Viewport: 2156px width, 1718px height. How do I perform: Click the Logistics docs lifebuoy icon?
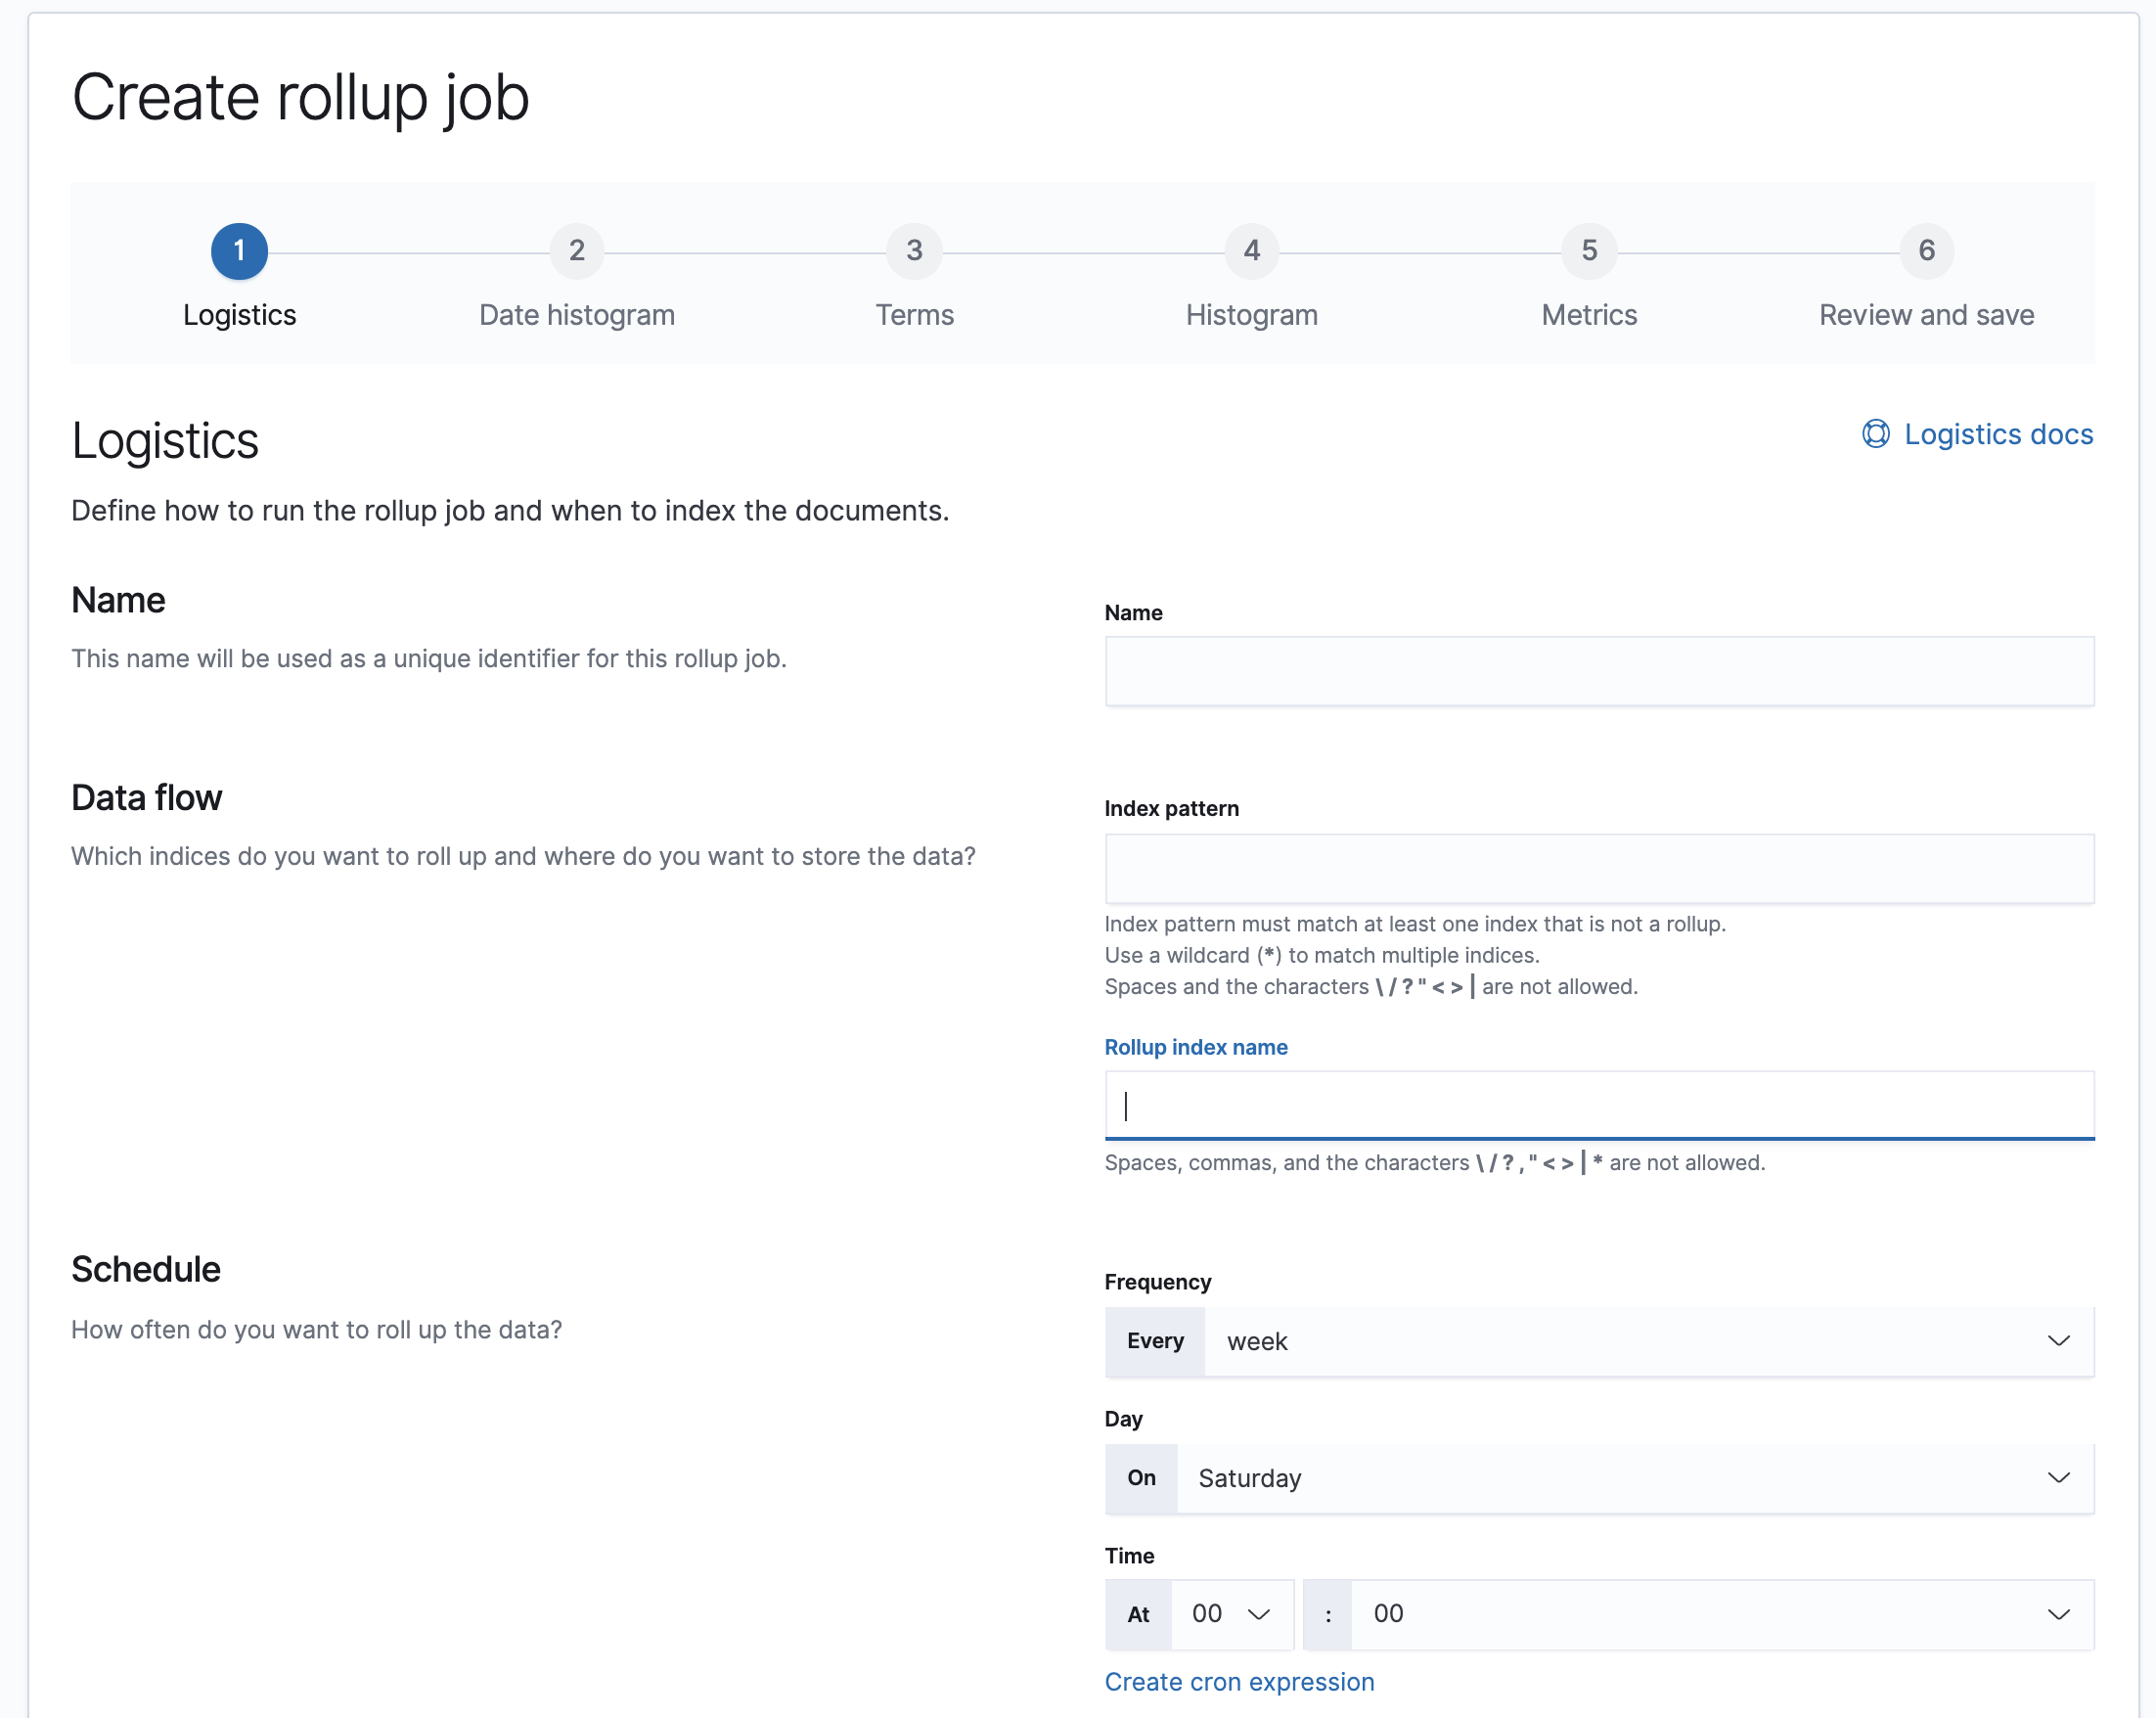click(1875, 434)
